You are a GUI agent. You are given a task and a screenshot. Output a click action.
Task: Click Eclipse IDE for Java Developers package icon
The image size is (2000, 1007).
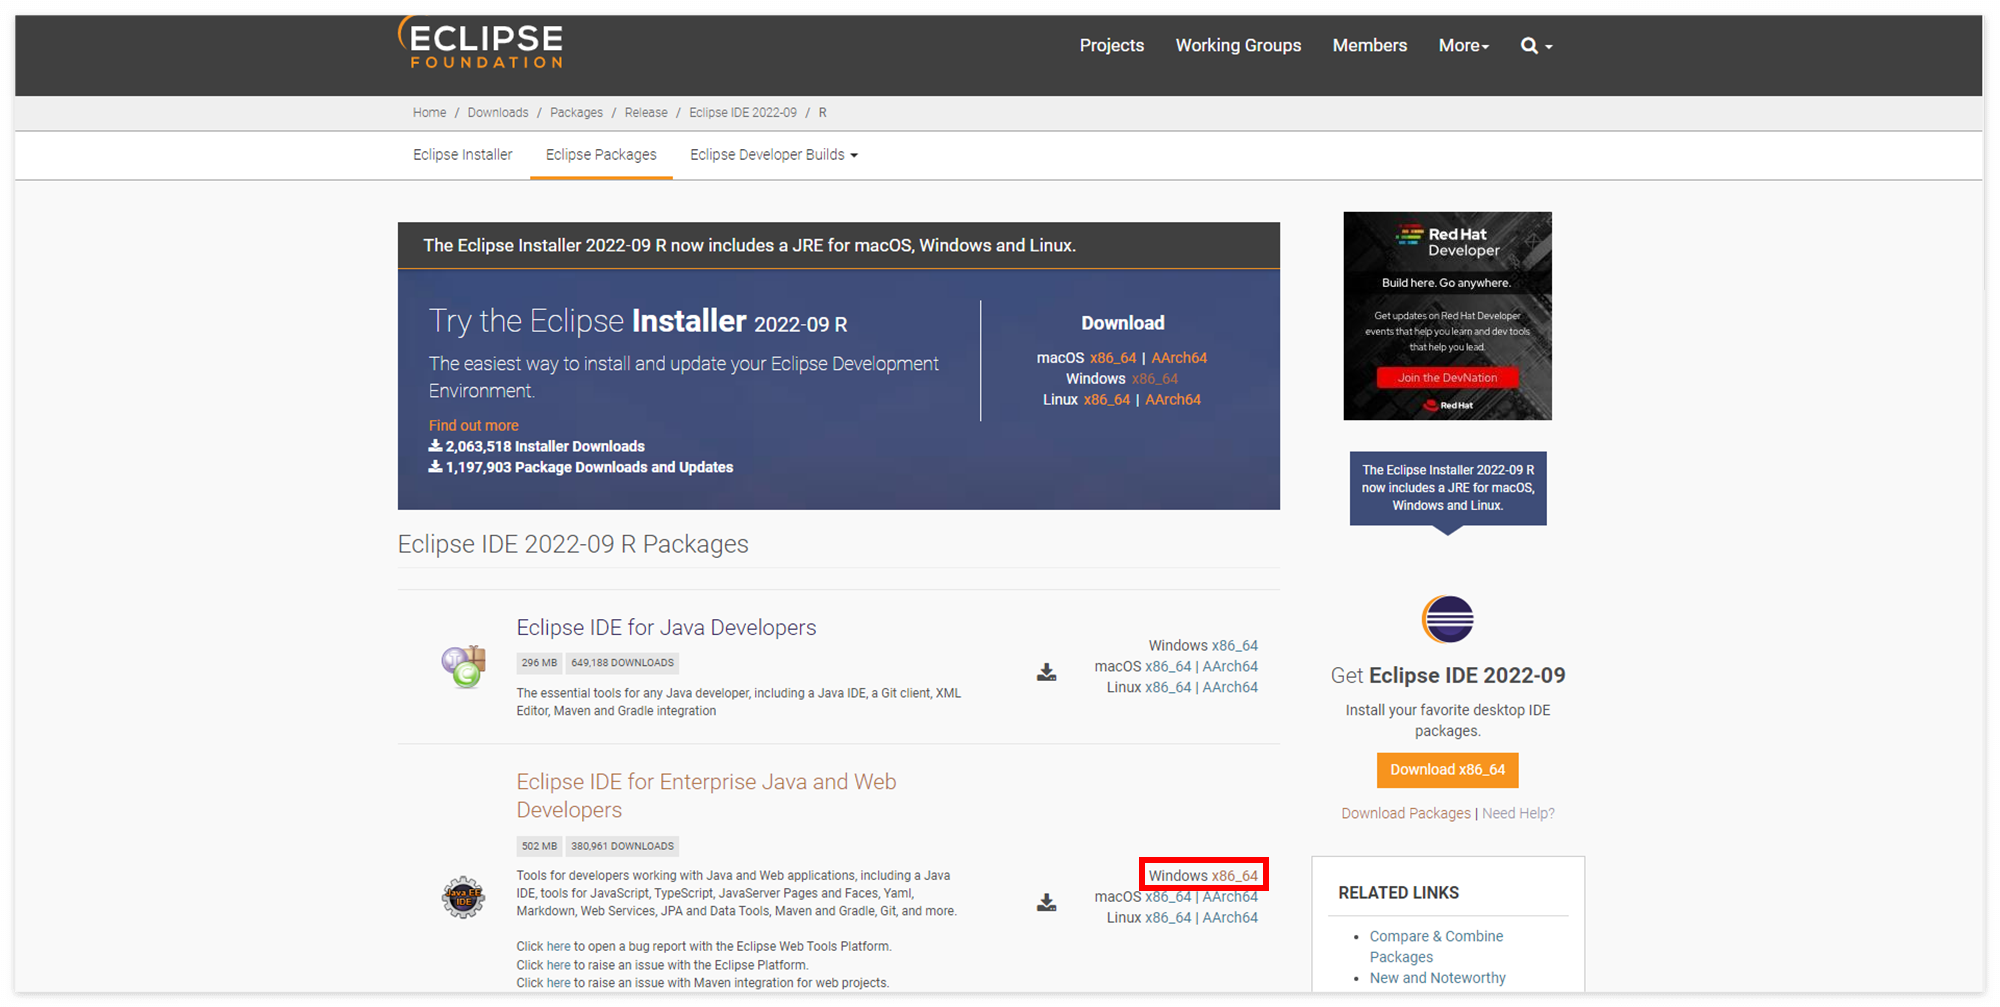[463, 667]
